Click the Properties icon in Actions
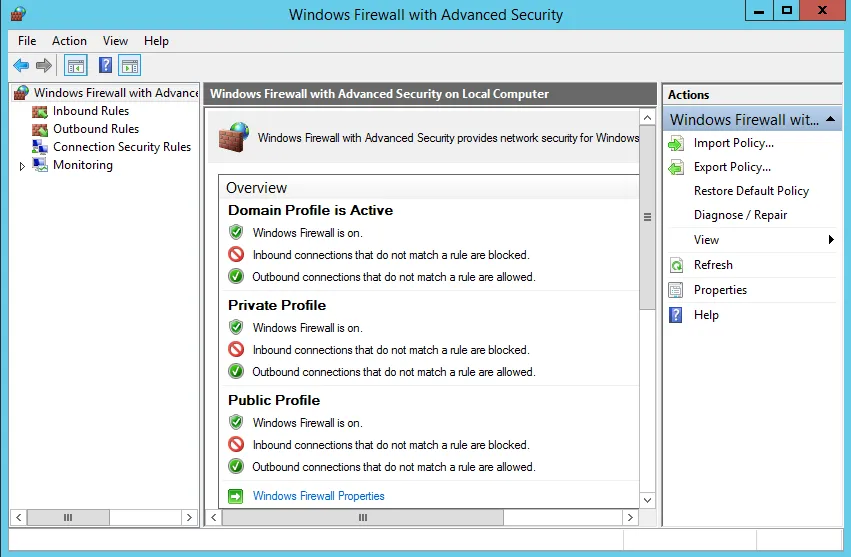851x557 pixels. [x=676, y=290]
